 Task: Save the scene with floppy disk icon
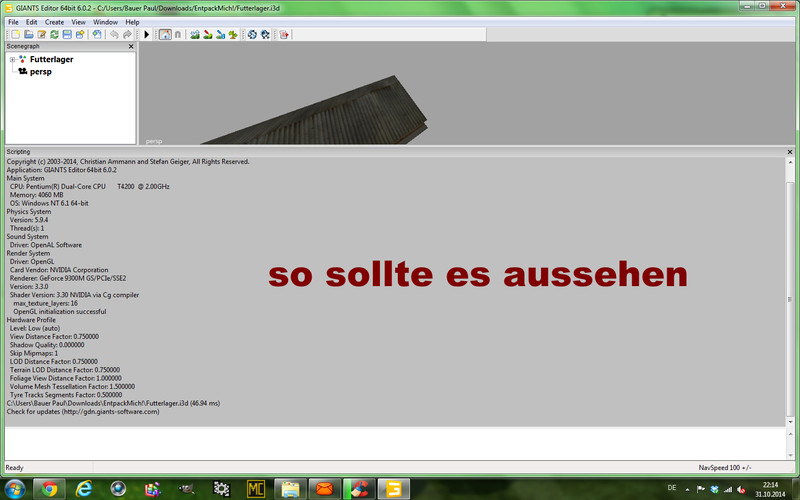tap(67, 34)
